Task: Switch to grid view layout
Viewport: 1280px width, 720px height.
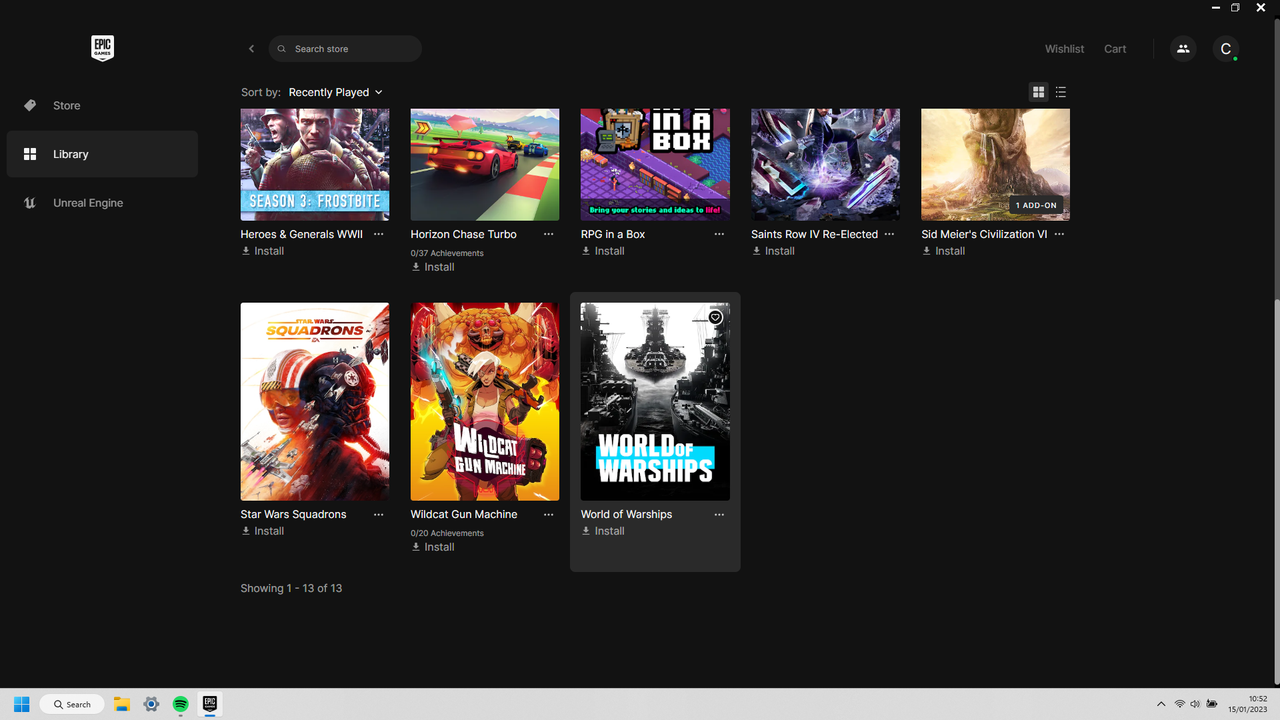Action: pos(1038,92)
